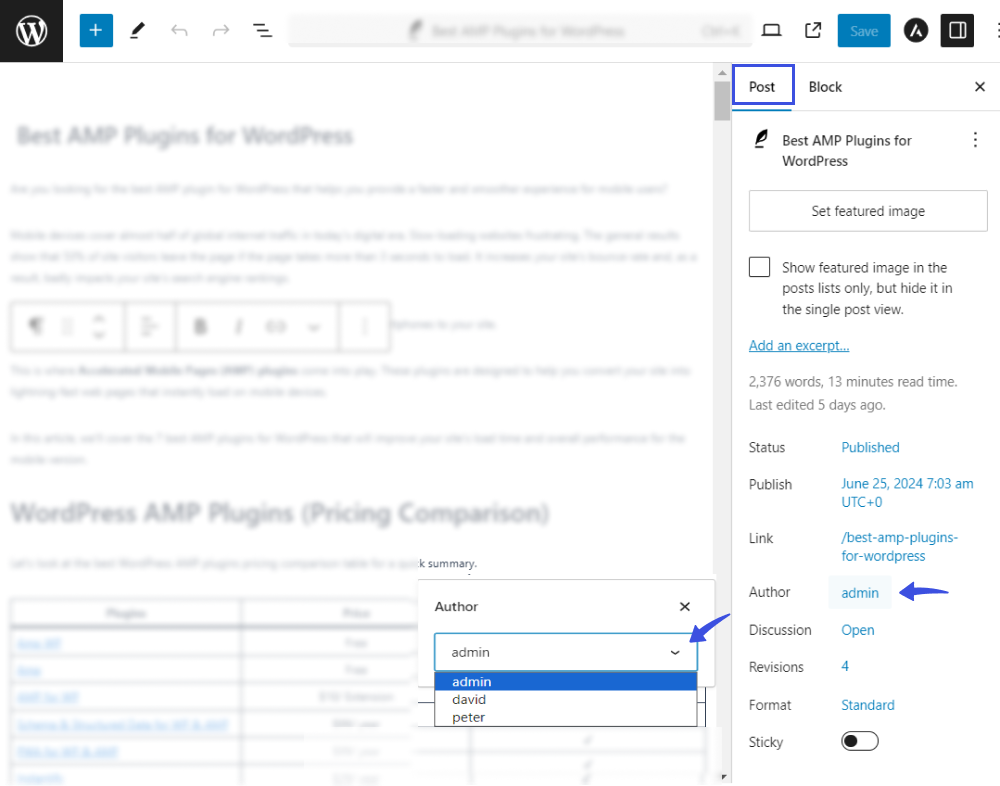Open the 4 revisions link
The width and height of the screenshot is (1000, 786).
click(844, 666)
